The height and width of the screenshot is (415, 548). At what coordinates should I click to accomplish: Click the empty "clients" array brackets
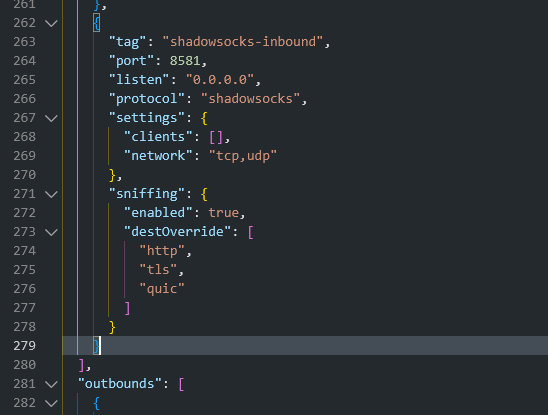[216, 137]
